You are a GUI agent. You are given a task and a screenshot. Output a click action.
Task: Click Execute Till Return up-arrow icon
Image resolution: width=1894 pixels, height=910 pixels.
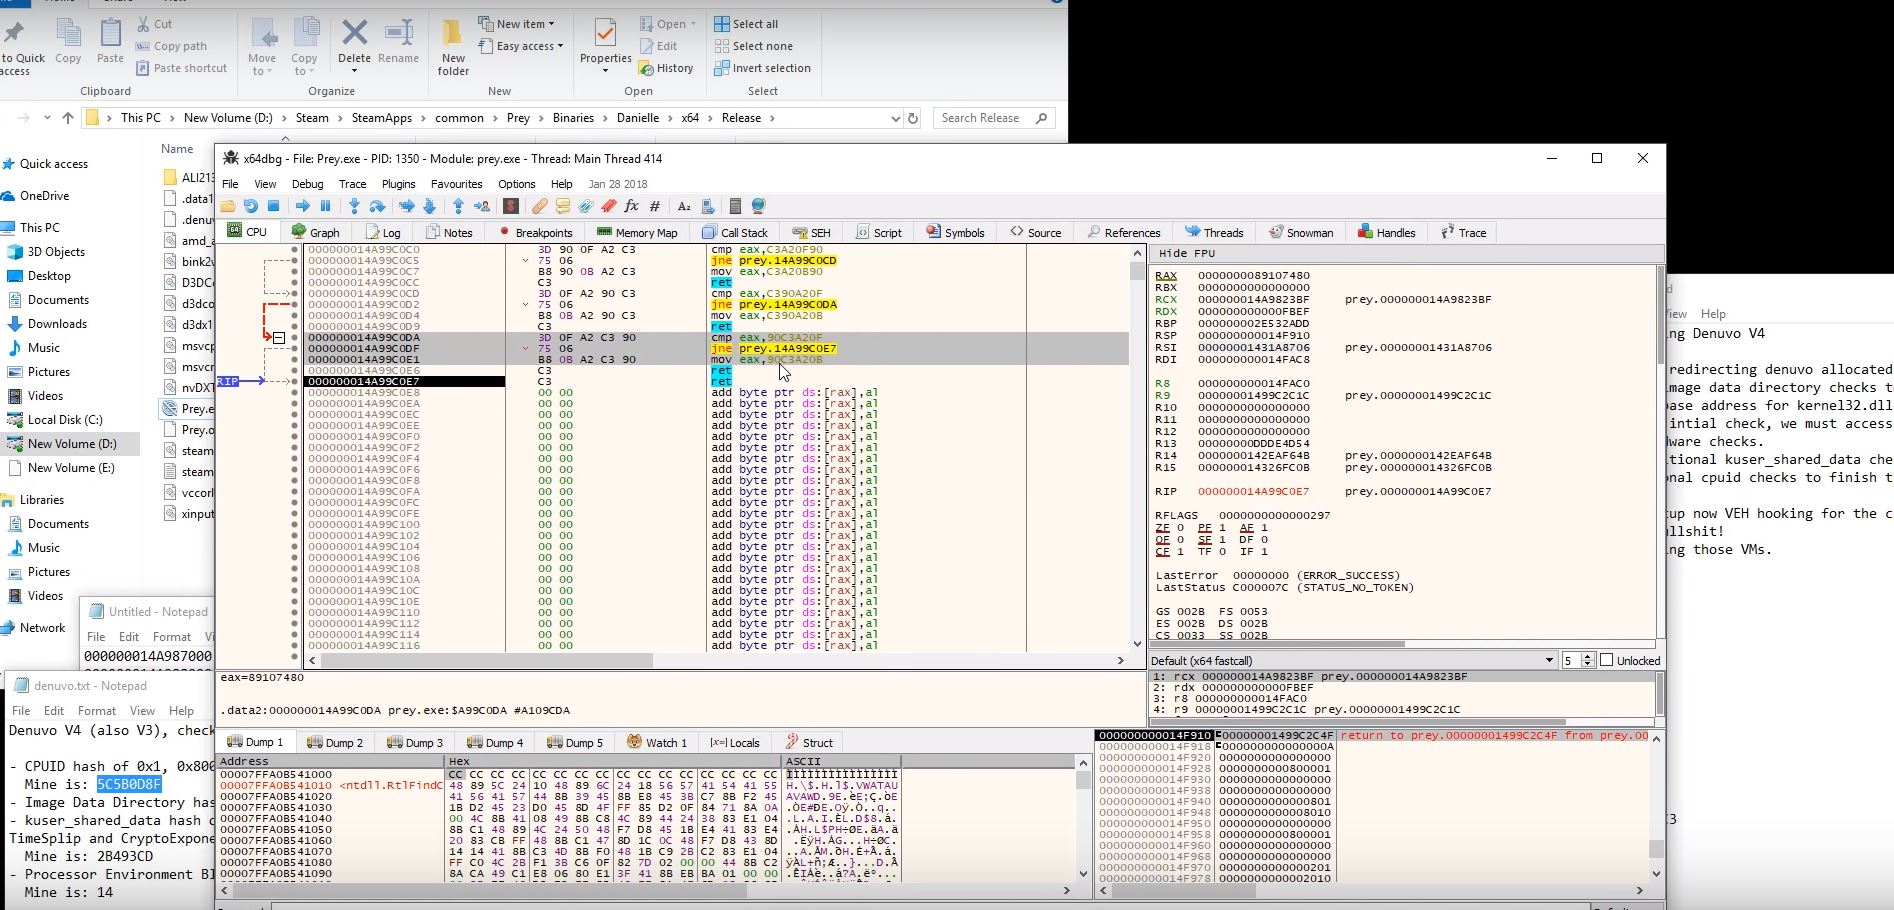[458, 206]
